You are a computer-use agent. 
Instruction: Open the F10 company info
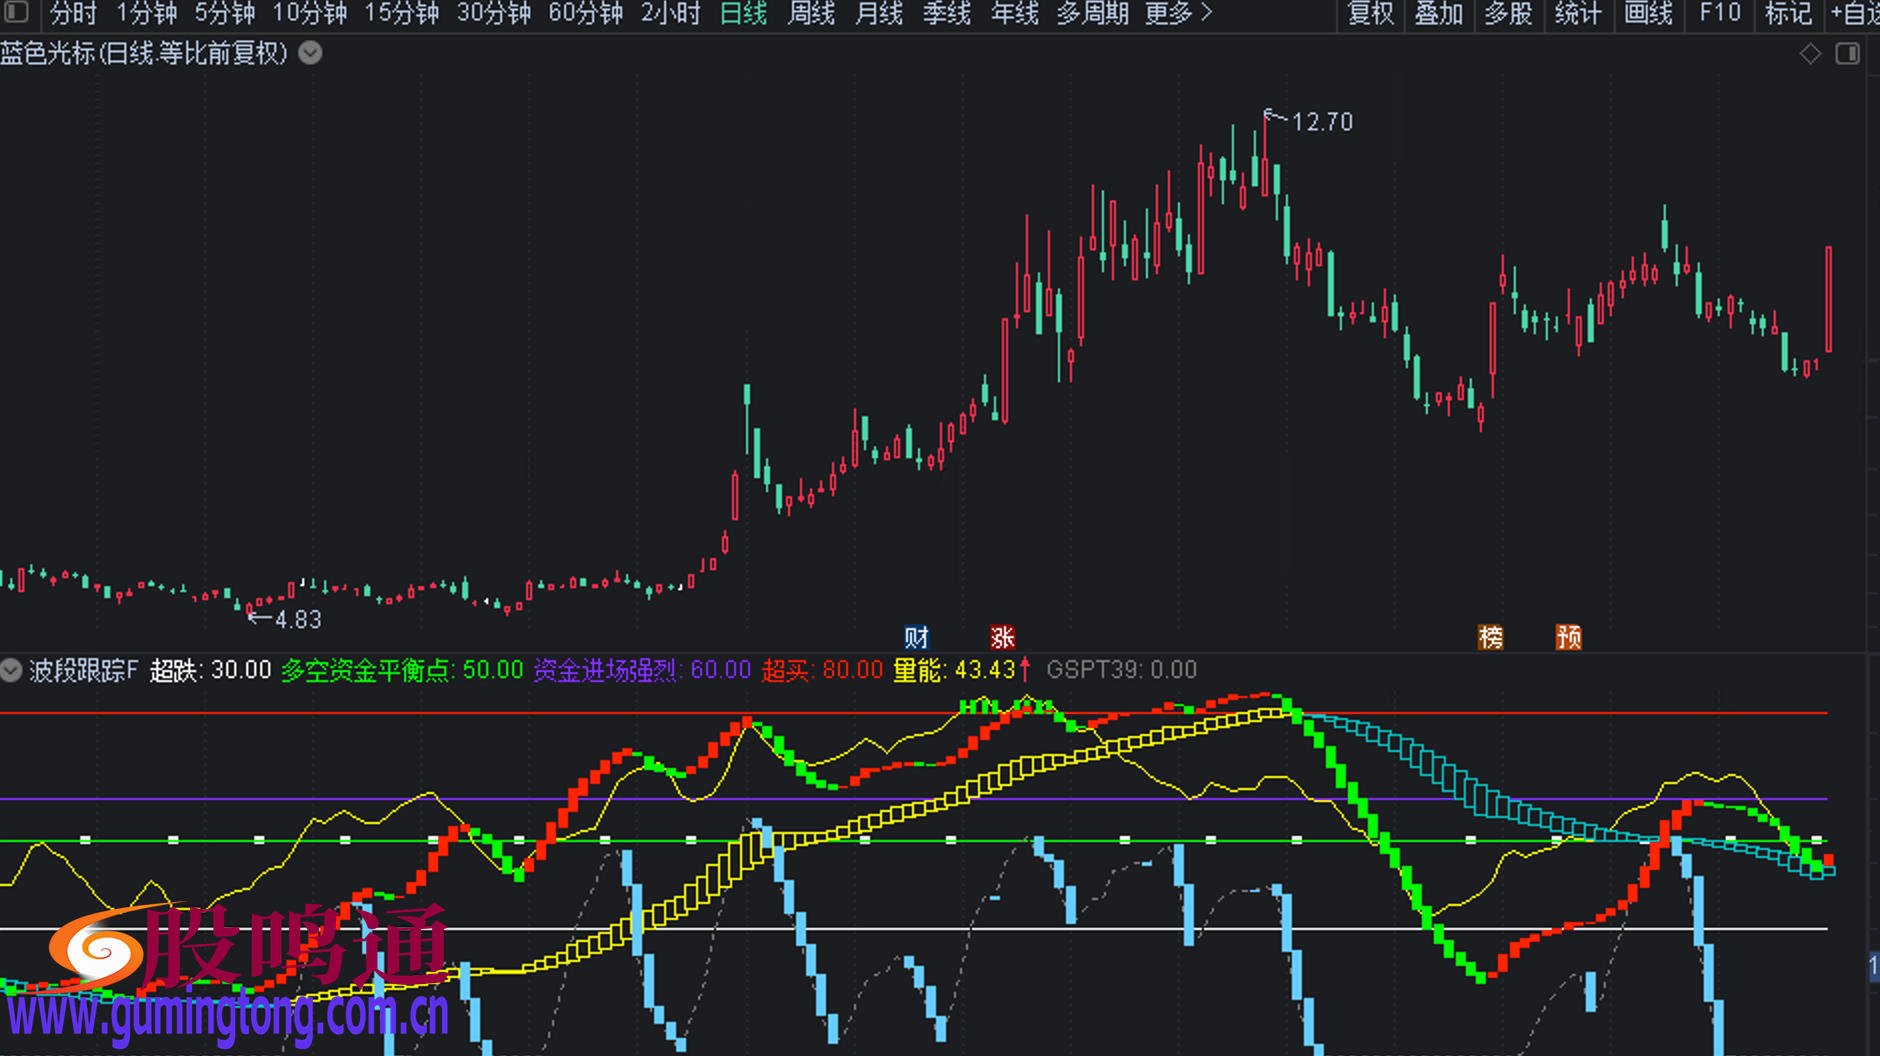[x=1719, y=13]
